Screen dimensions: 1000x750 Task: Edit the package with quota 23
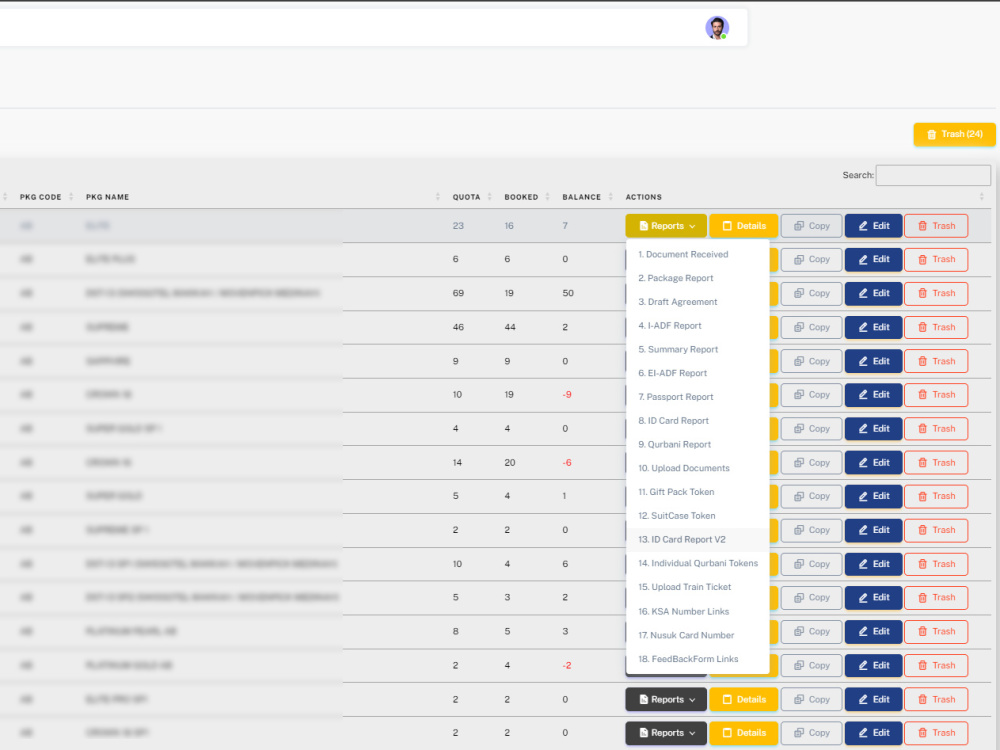click(873, 226)
